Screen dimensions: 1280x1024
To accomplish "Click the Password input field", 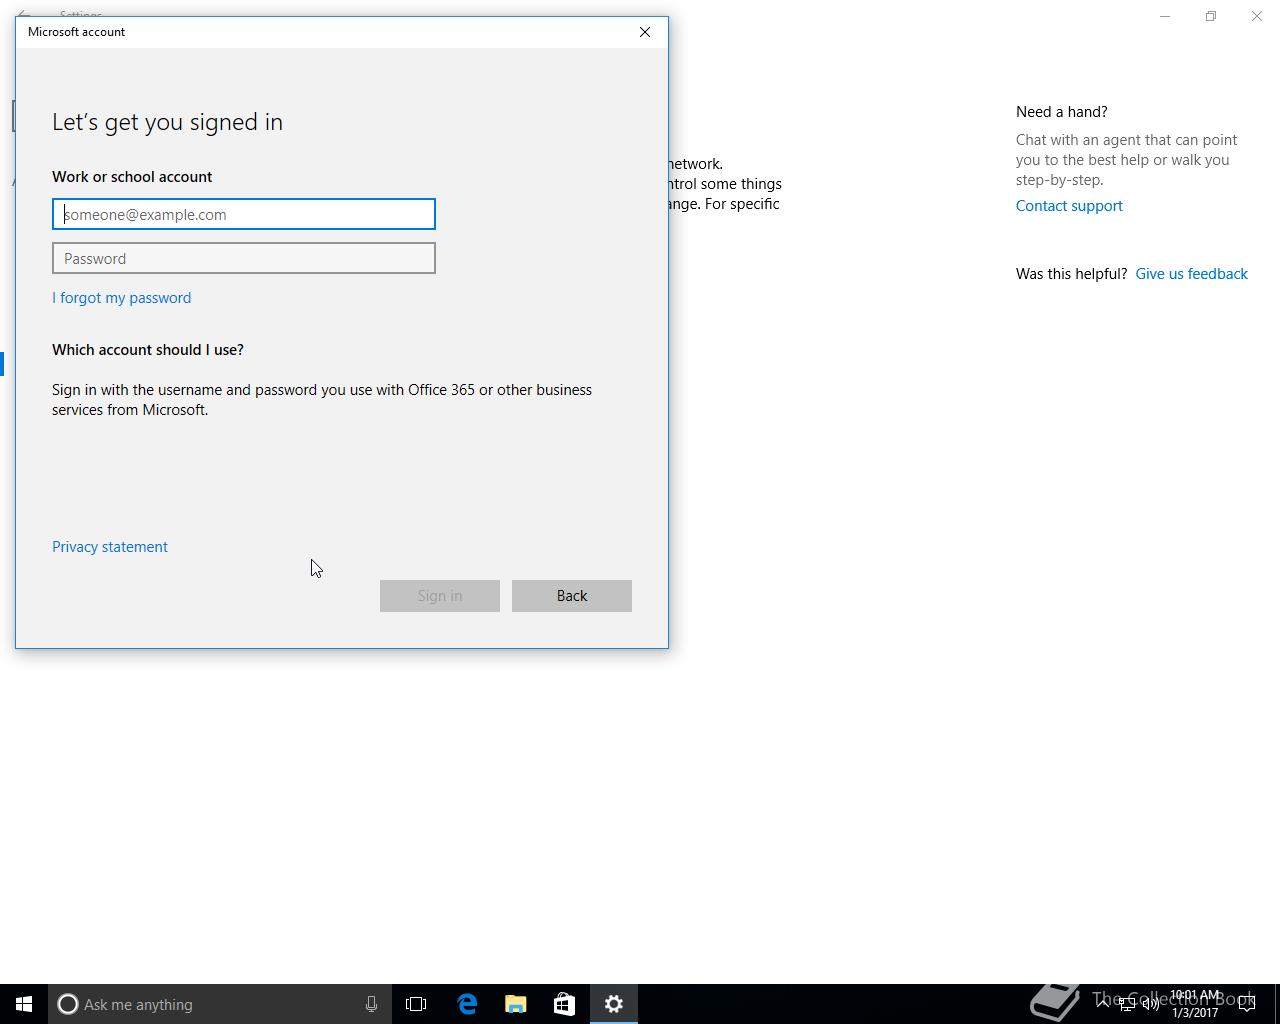I will (244, 258).
